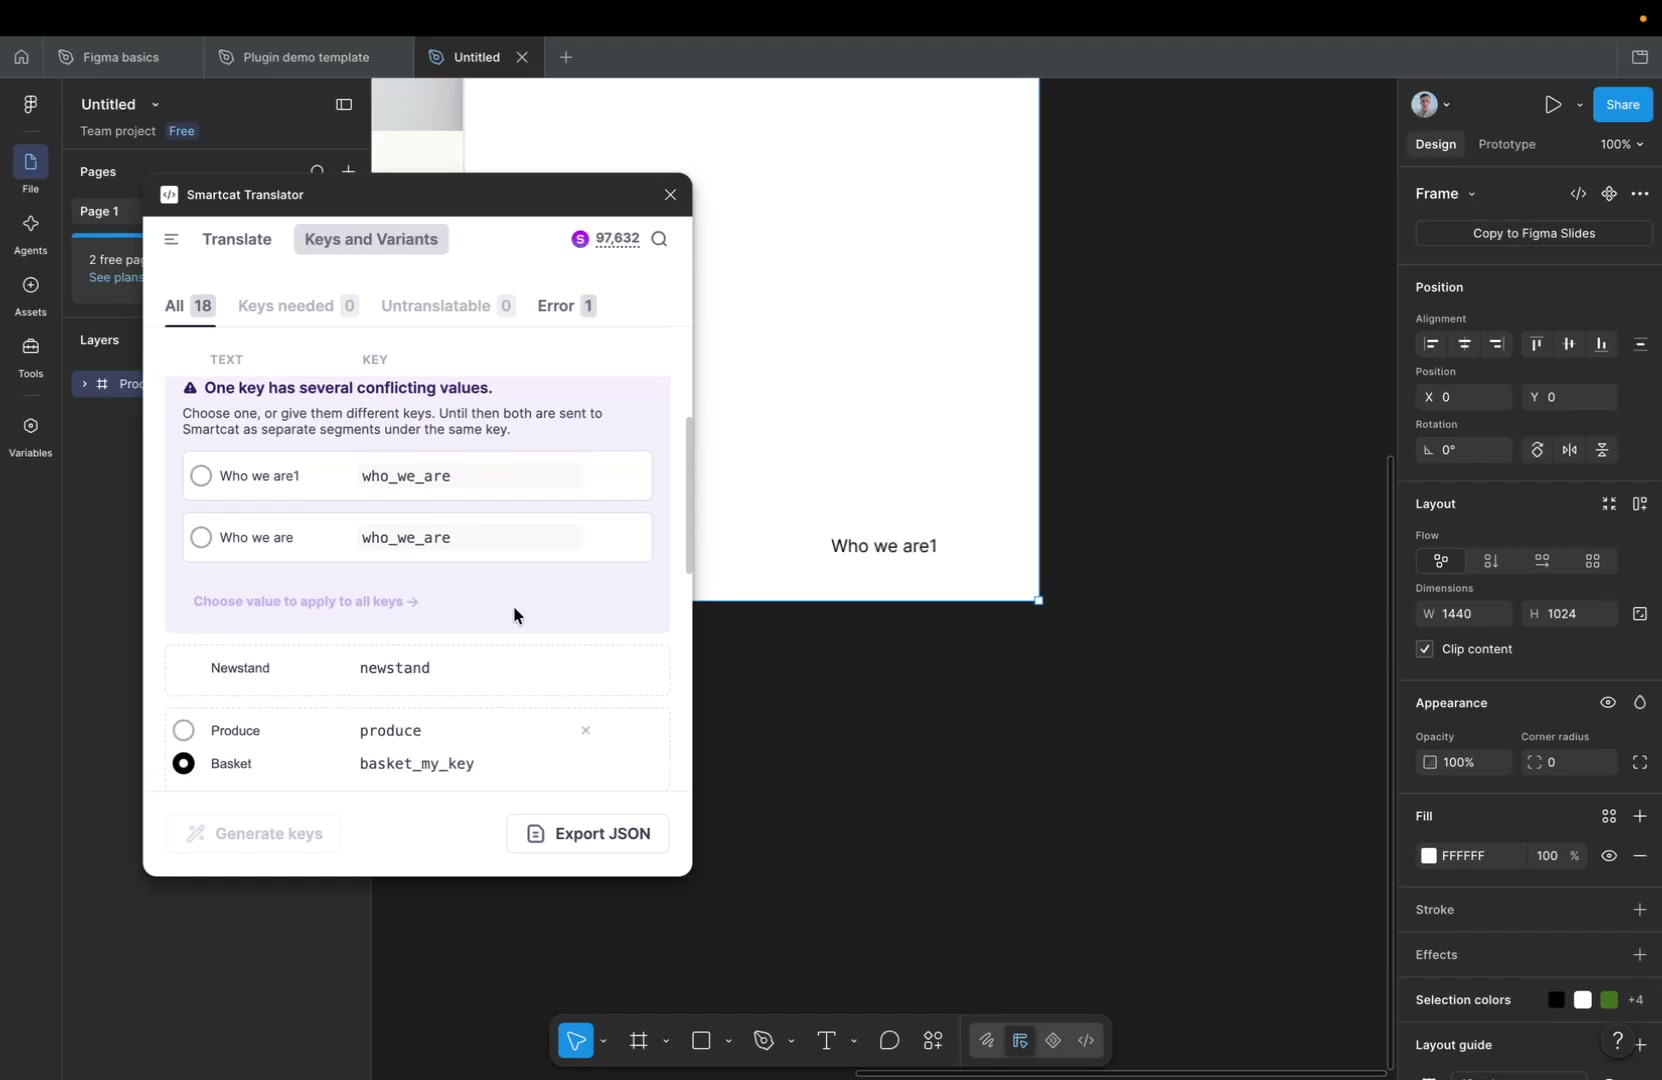Open Text tool options dropdown arrow
1662x1080 pixels.
(853, 1042)
